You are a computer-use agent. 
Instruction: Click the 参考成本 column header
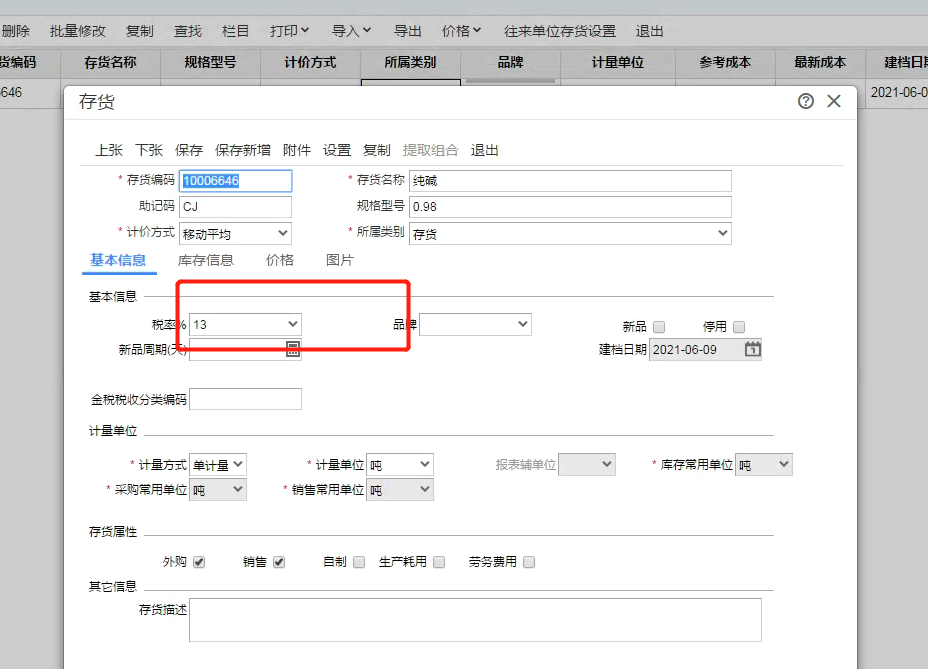[725, 63]
